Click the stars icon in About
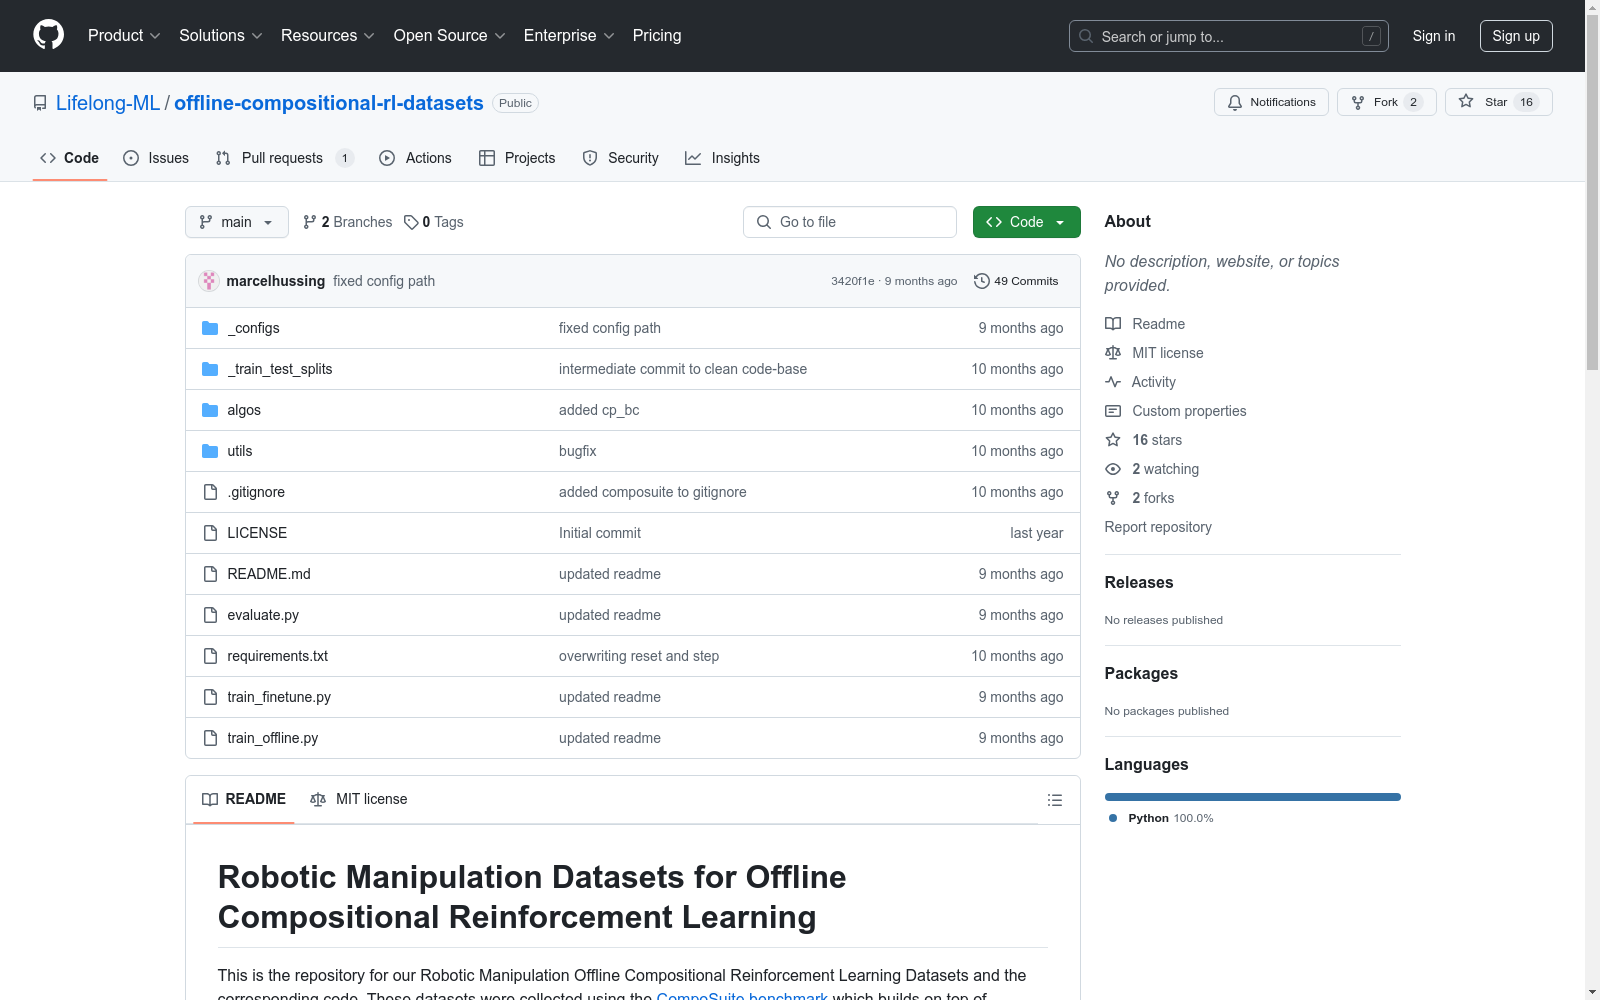This screenshot has height=1000, width=1600. (x=1113, y=440)
